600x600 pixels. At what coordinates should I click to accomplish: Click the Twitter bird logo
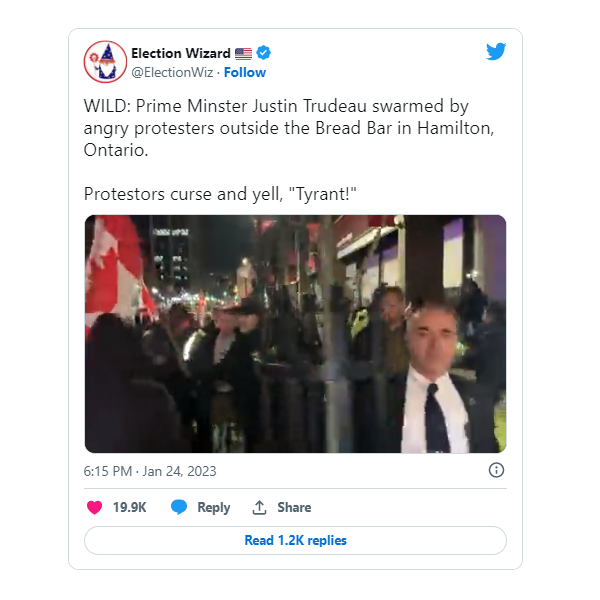point(496,51)
